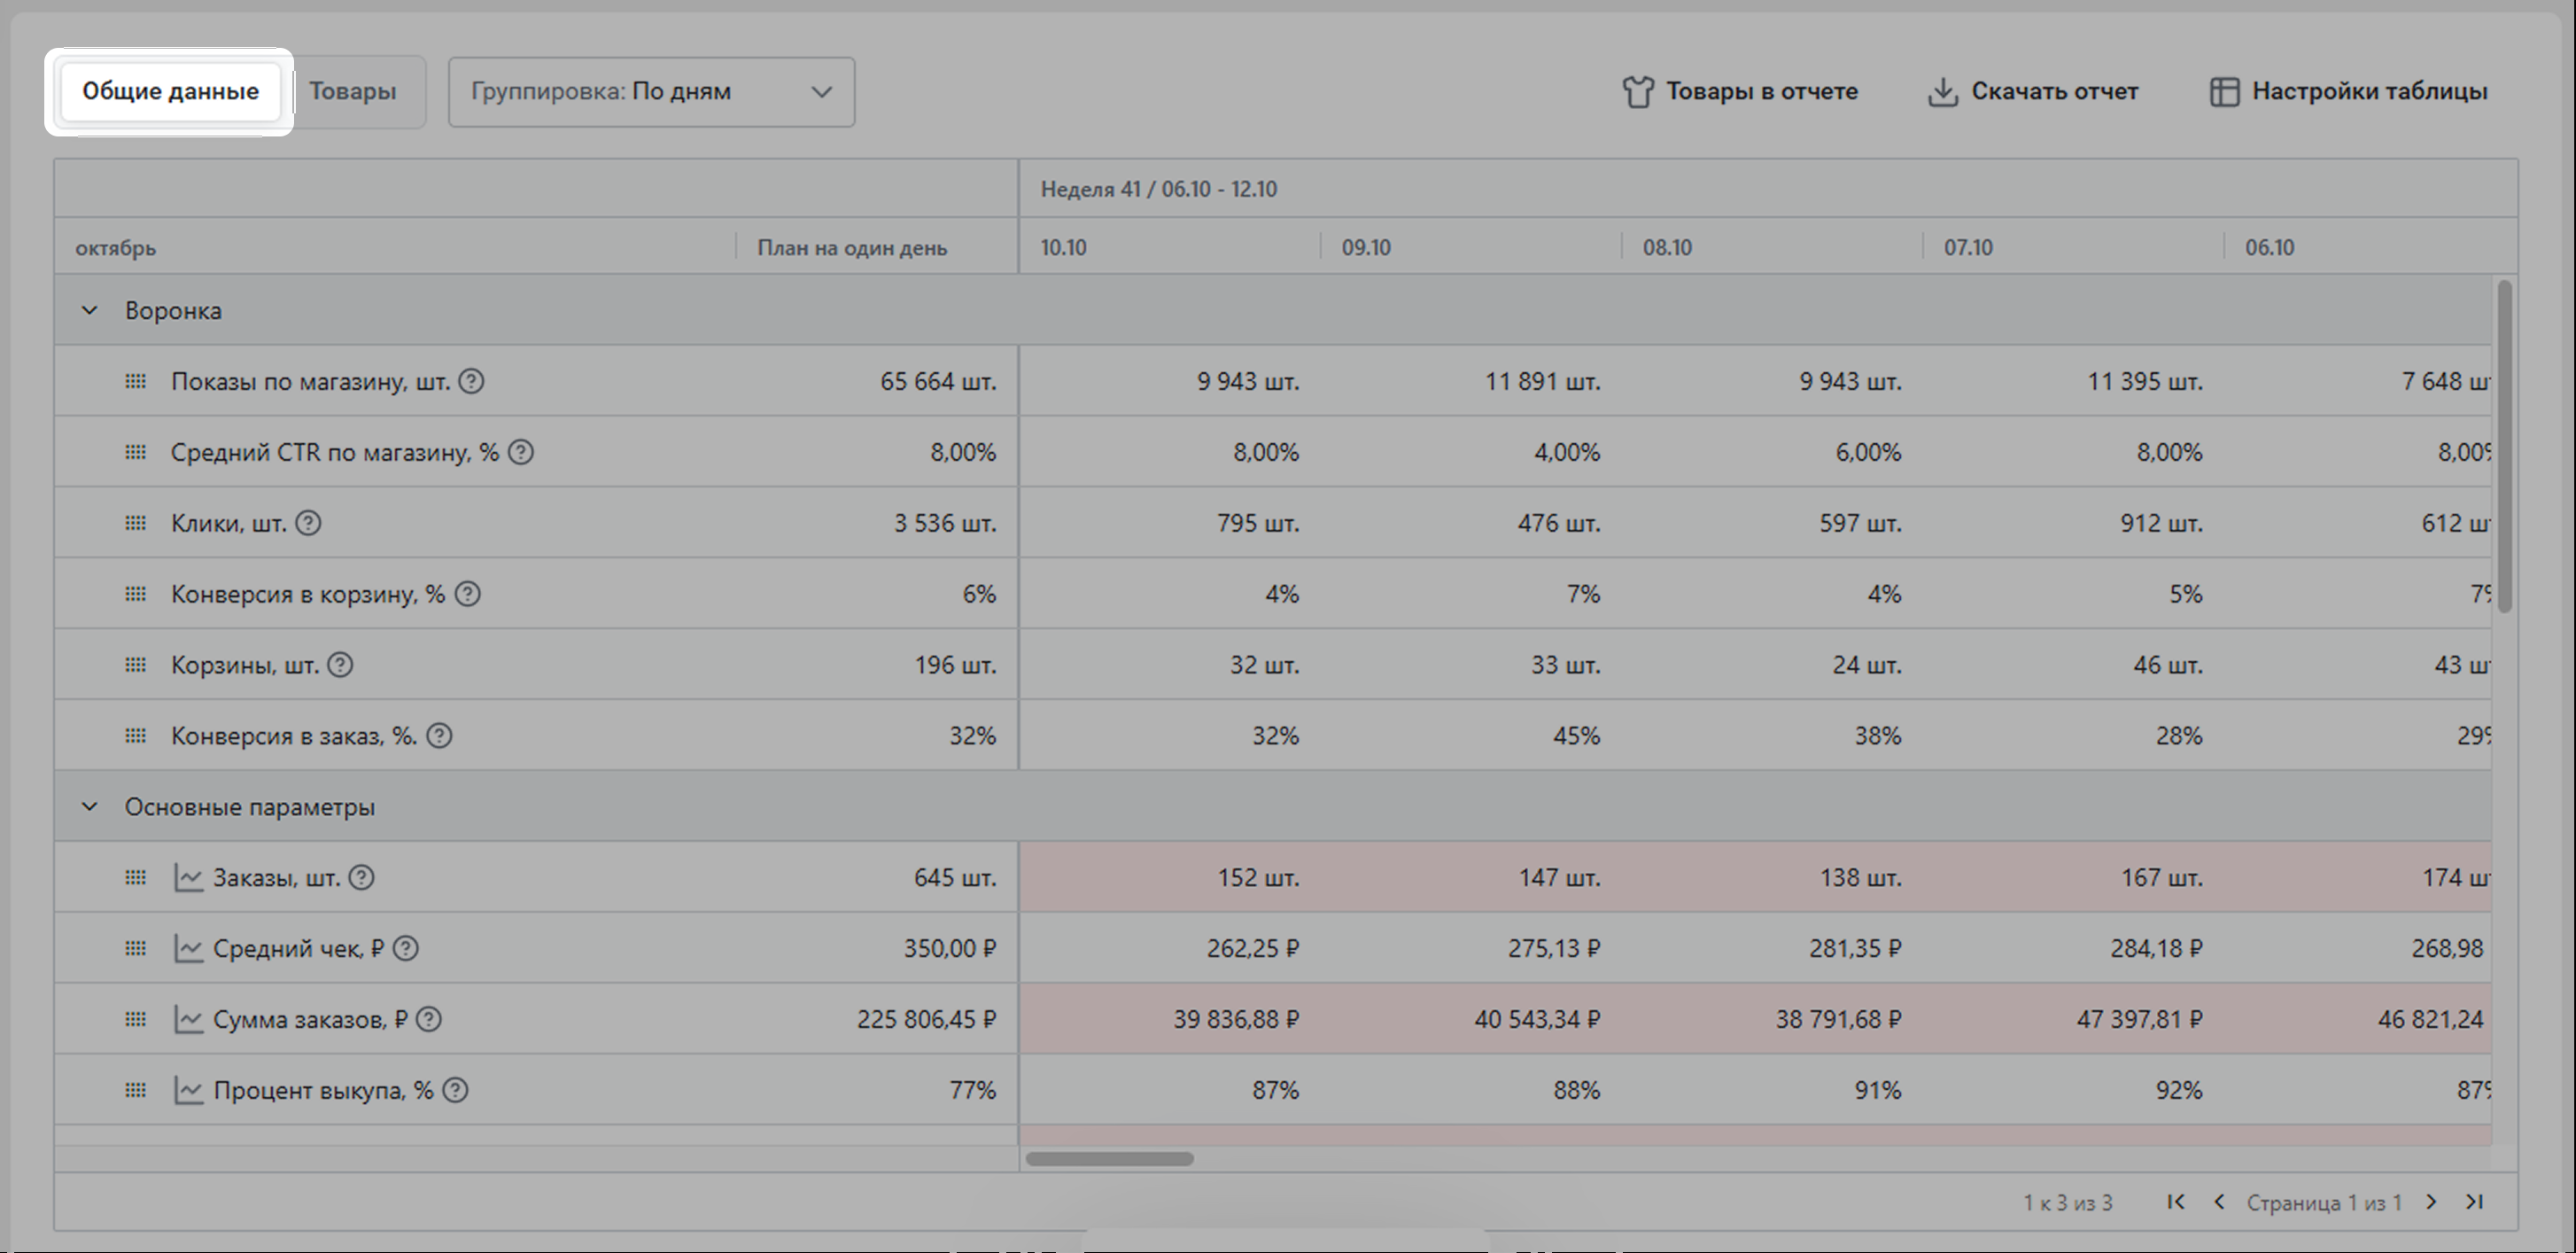The image size is (2576, 1253).
Task: Click drag handle of Конверсия в заказ row
Action: point(135,736)
